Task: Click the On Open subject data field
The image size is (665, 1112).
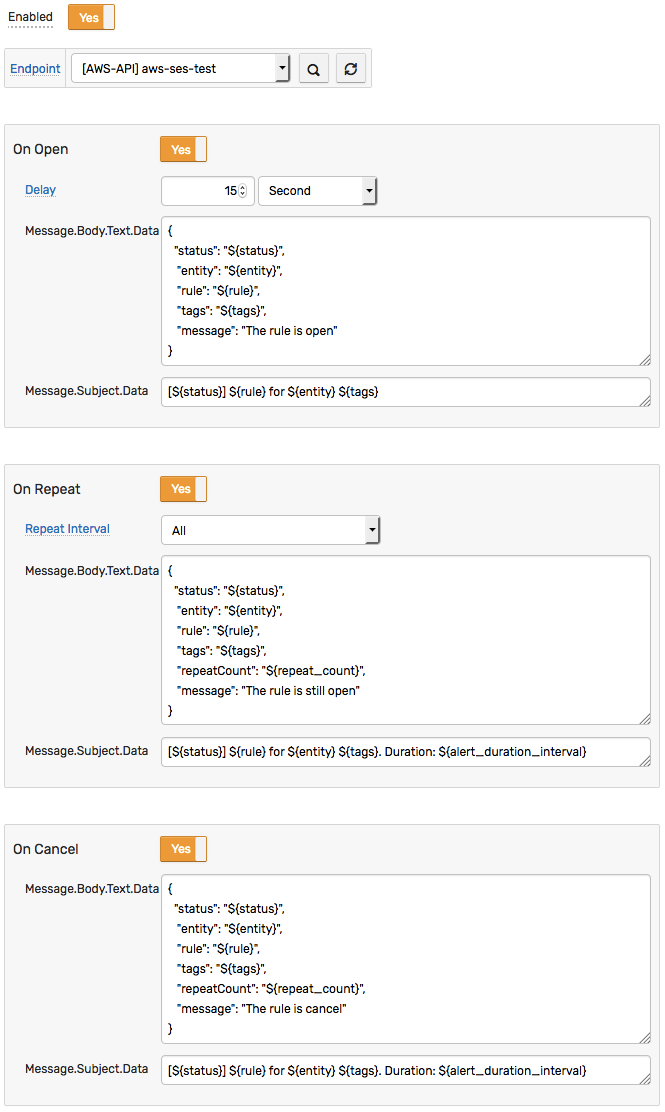Action: 406,392
